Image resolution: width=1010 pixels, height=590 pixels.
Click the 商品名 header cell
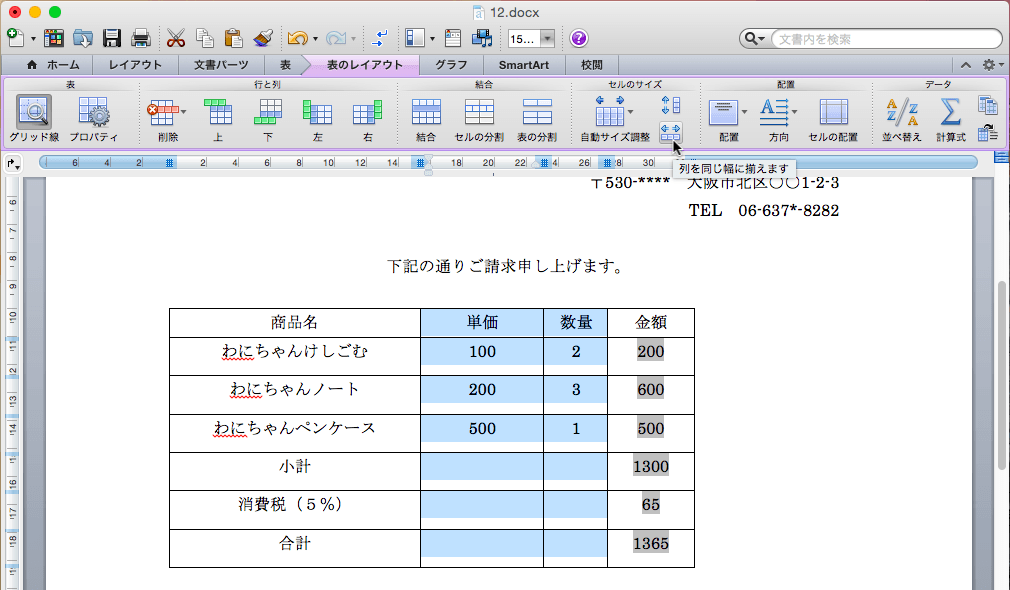(x=295, y=323)
